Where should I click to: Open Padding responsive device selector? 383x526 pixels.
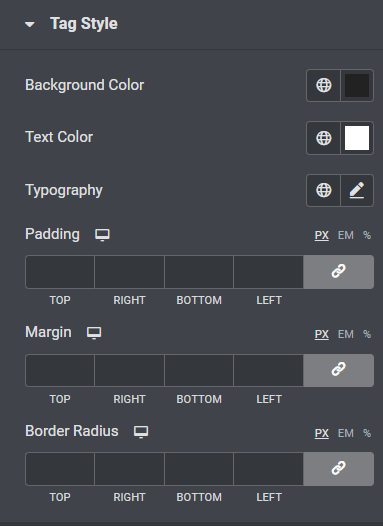pos(102,235)
